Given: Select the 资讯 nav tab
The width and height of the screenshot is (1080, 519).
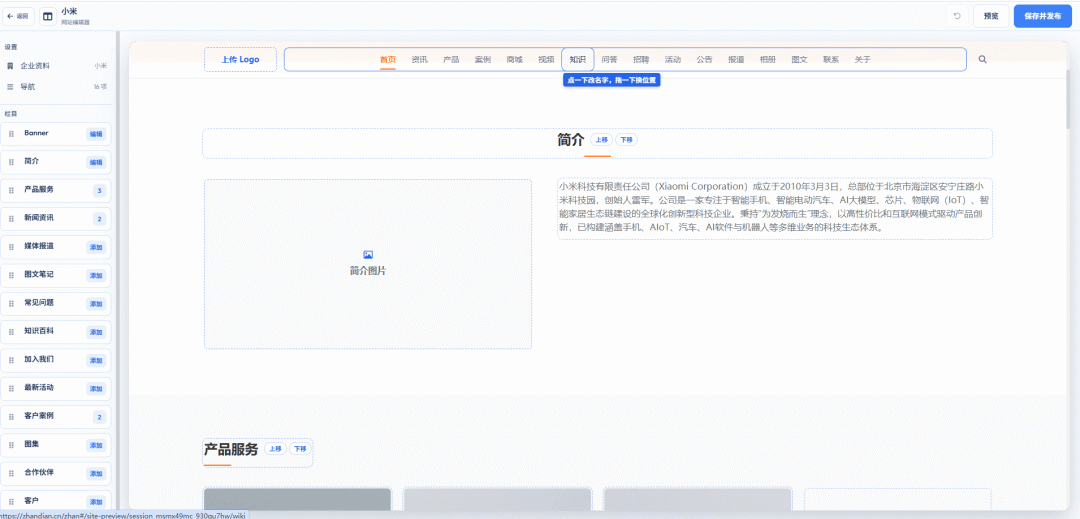Looking at the screenshot, I should [419, 60].
